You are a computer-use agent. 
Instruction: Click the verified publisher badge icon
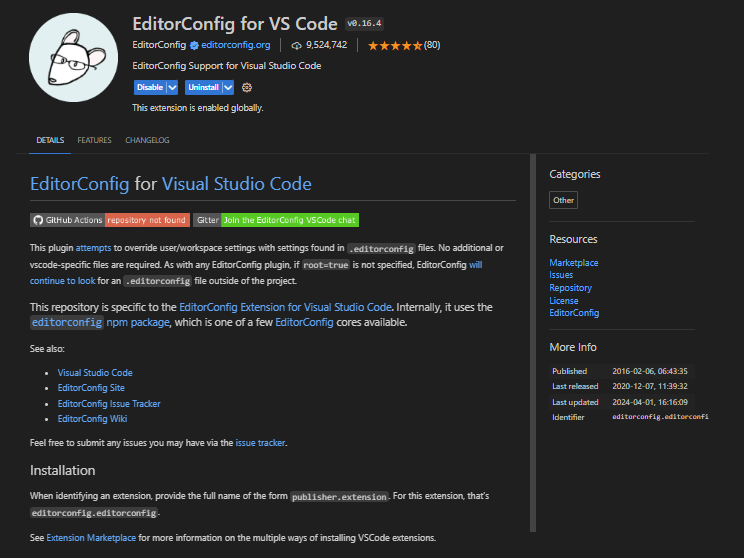click(x=195, y=45)
